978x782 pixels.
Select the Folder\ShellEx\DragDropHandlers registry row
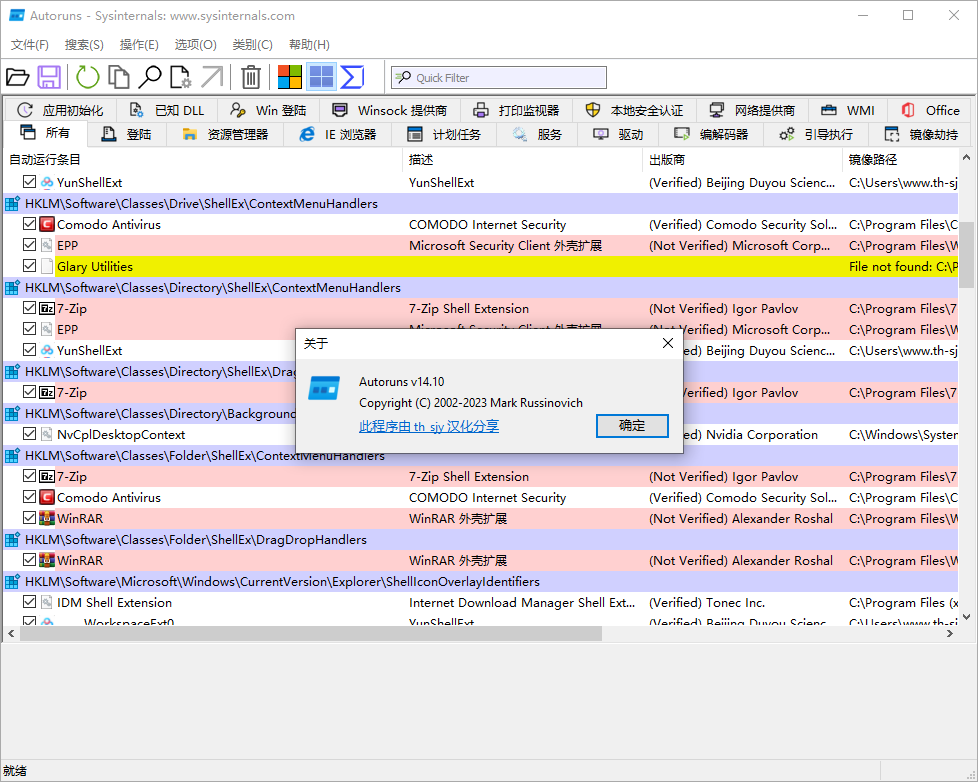(x=480, y=539)
